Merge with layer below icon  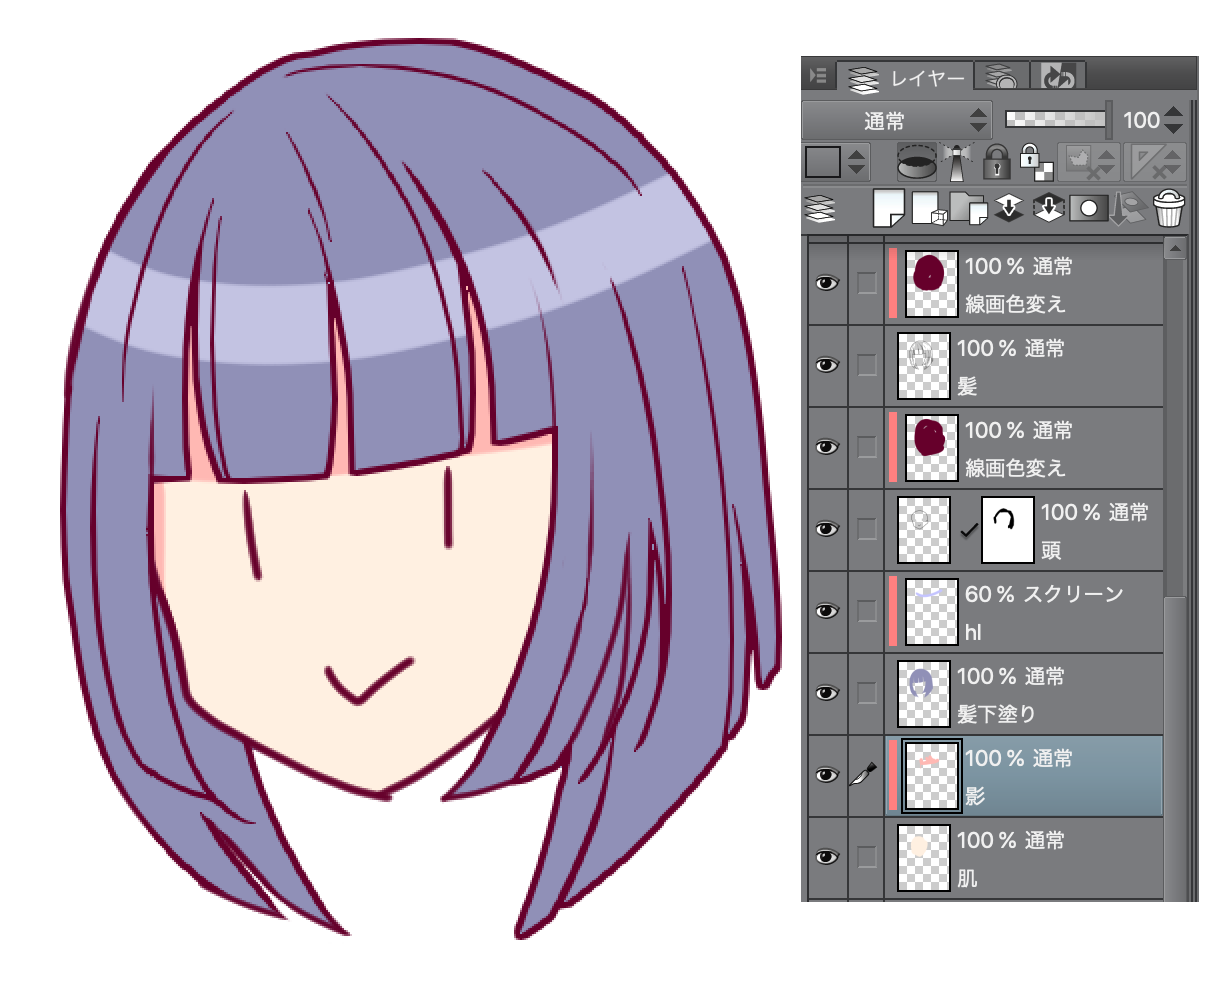pos(1048,208)
